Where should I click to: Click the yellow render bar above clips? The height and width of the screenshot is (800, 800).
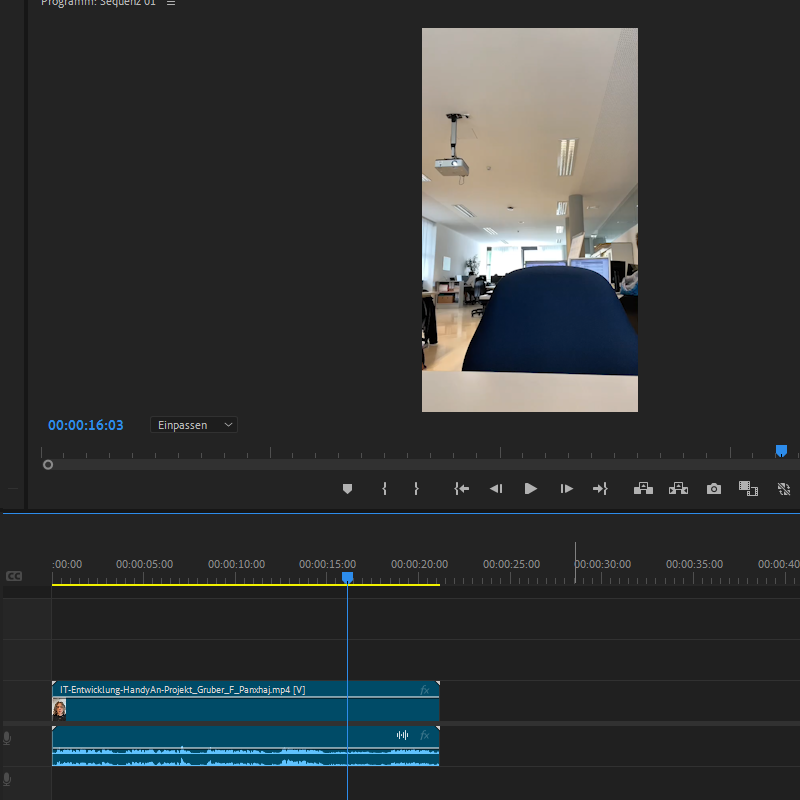point(245,585)
